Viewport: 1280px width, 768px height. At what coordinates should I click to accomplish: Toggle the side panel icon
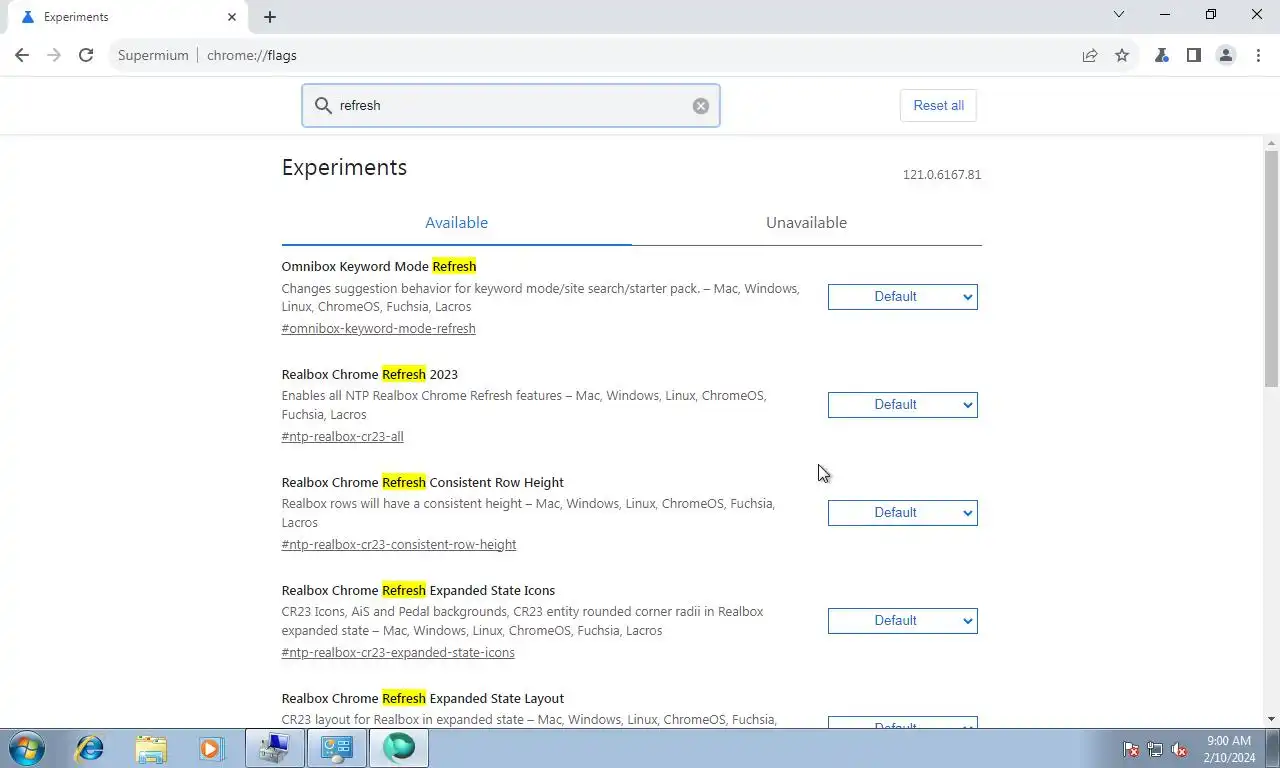click(1193, 56)
